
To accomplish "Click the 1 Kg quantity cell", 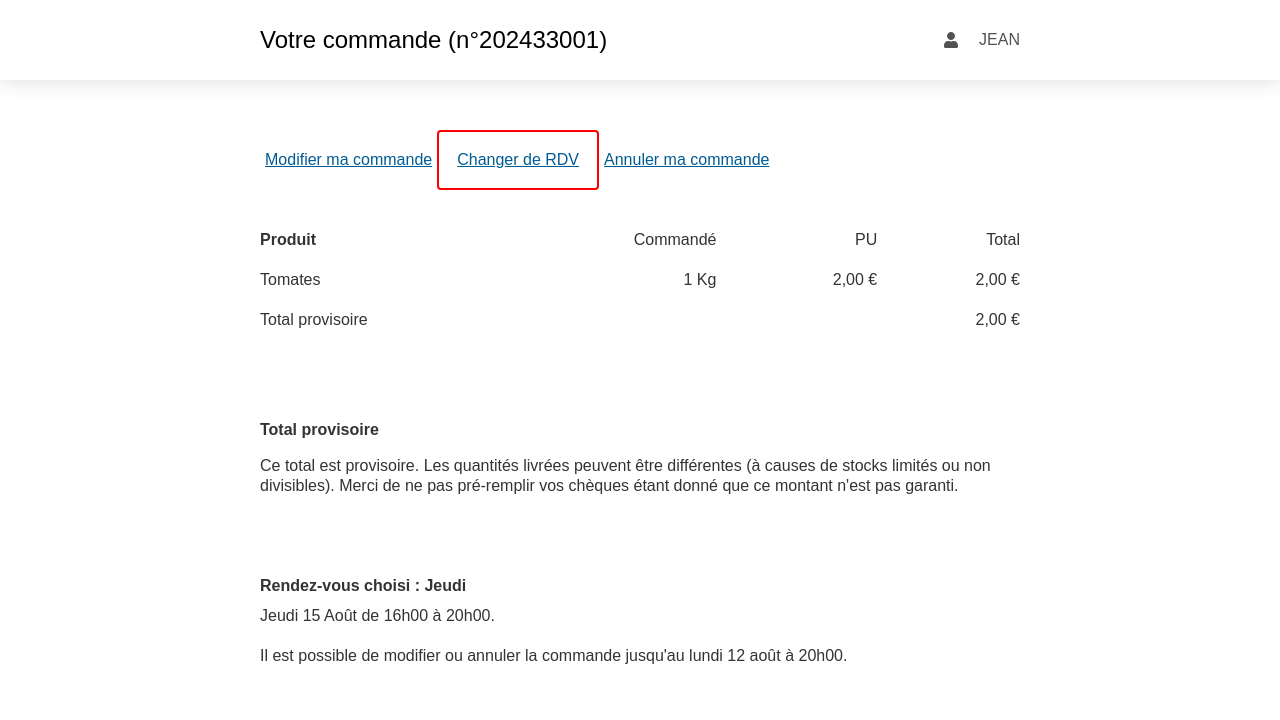I will (x=699, y=280).
